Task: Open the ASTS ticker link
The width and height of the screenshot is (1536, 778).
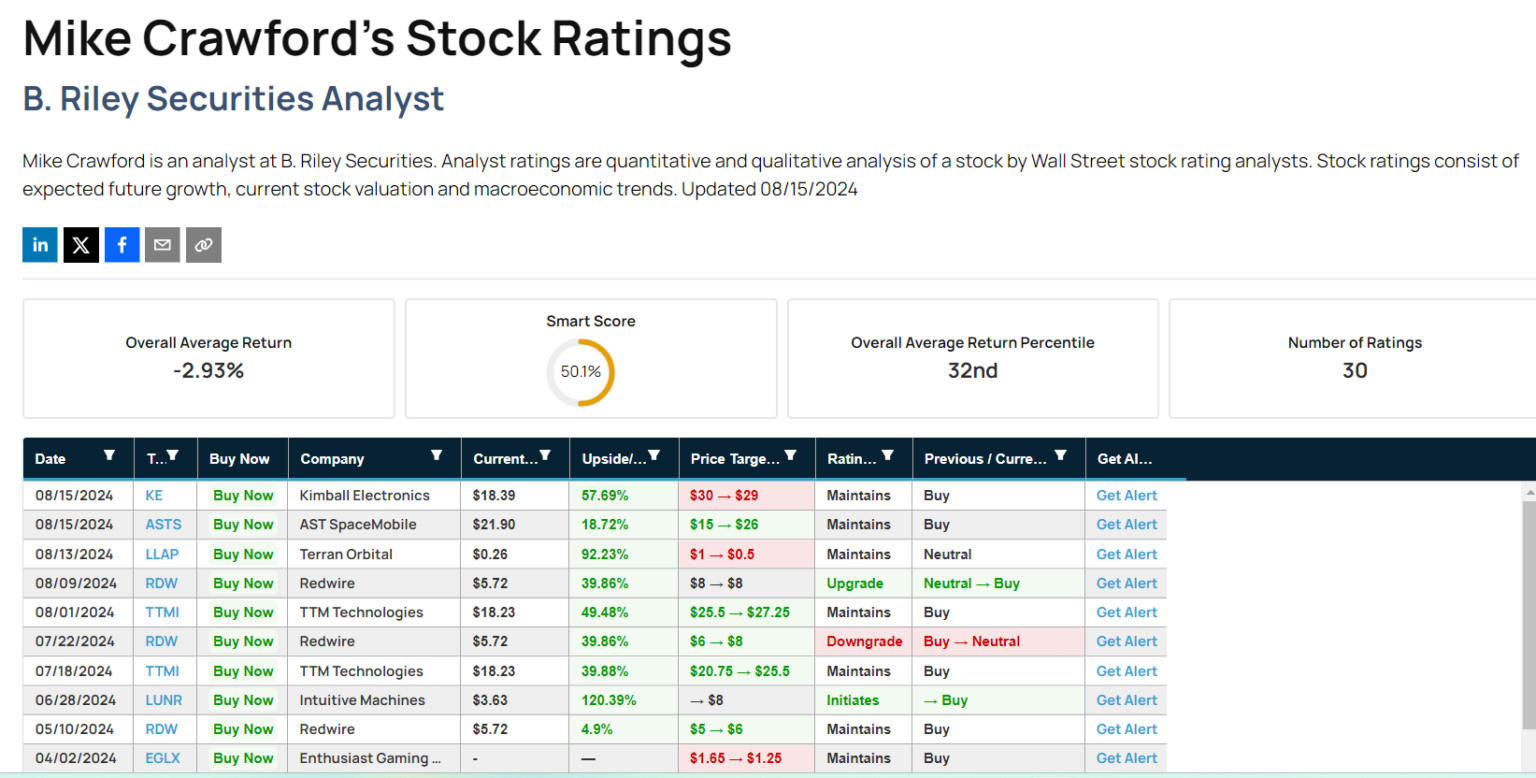Action: pyautogui.click(x=161, y=524)
